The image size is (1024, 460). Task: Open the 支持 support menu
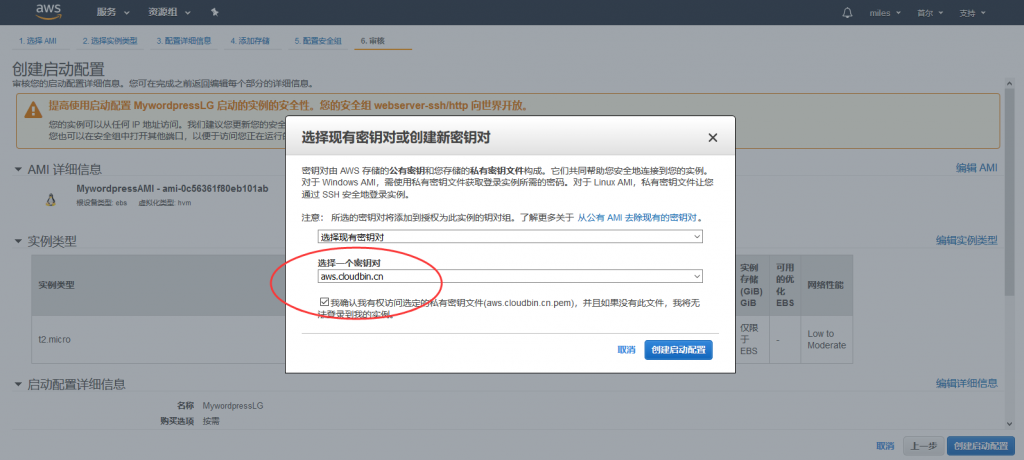(x=971, y=12)
